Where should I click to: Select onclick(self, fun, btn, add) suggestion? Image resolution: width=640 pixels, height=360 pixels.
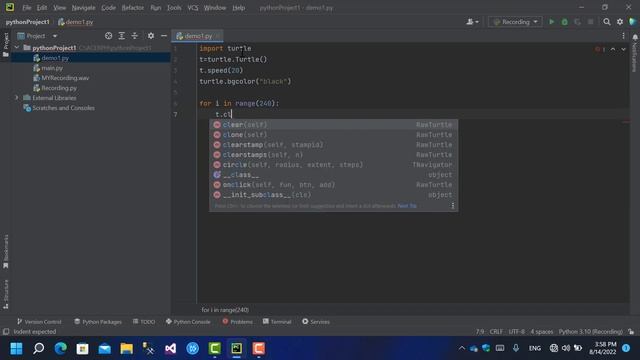click(333, 185)
